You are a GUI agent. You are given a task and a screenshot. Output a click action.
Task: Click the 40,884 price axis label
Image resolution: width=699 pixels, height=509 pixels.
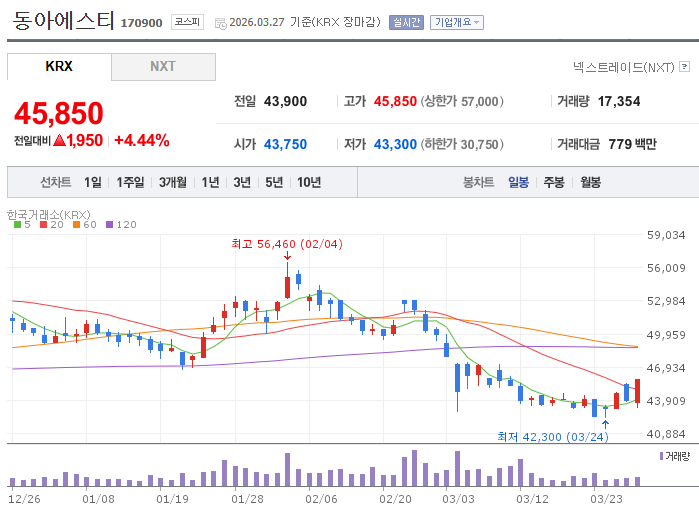(666, 434)
